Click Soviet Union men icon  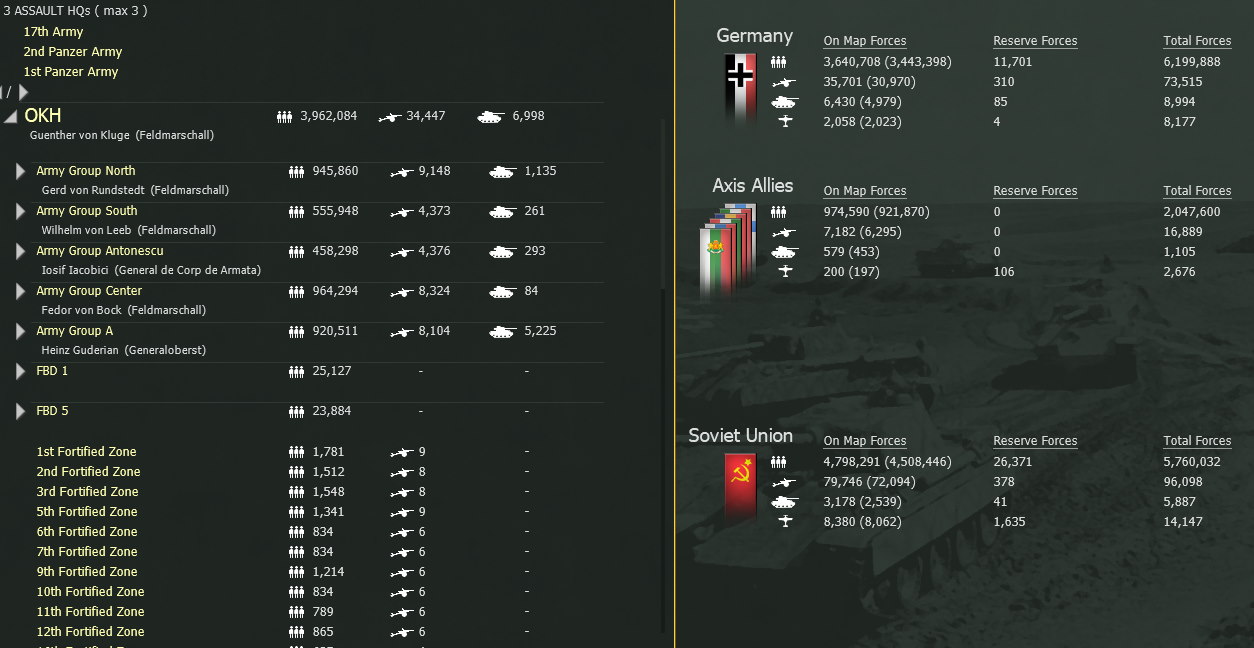(x=778, y=462)
